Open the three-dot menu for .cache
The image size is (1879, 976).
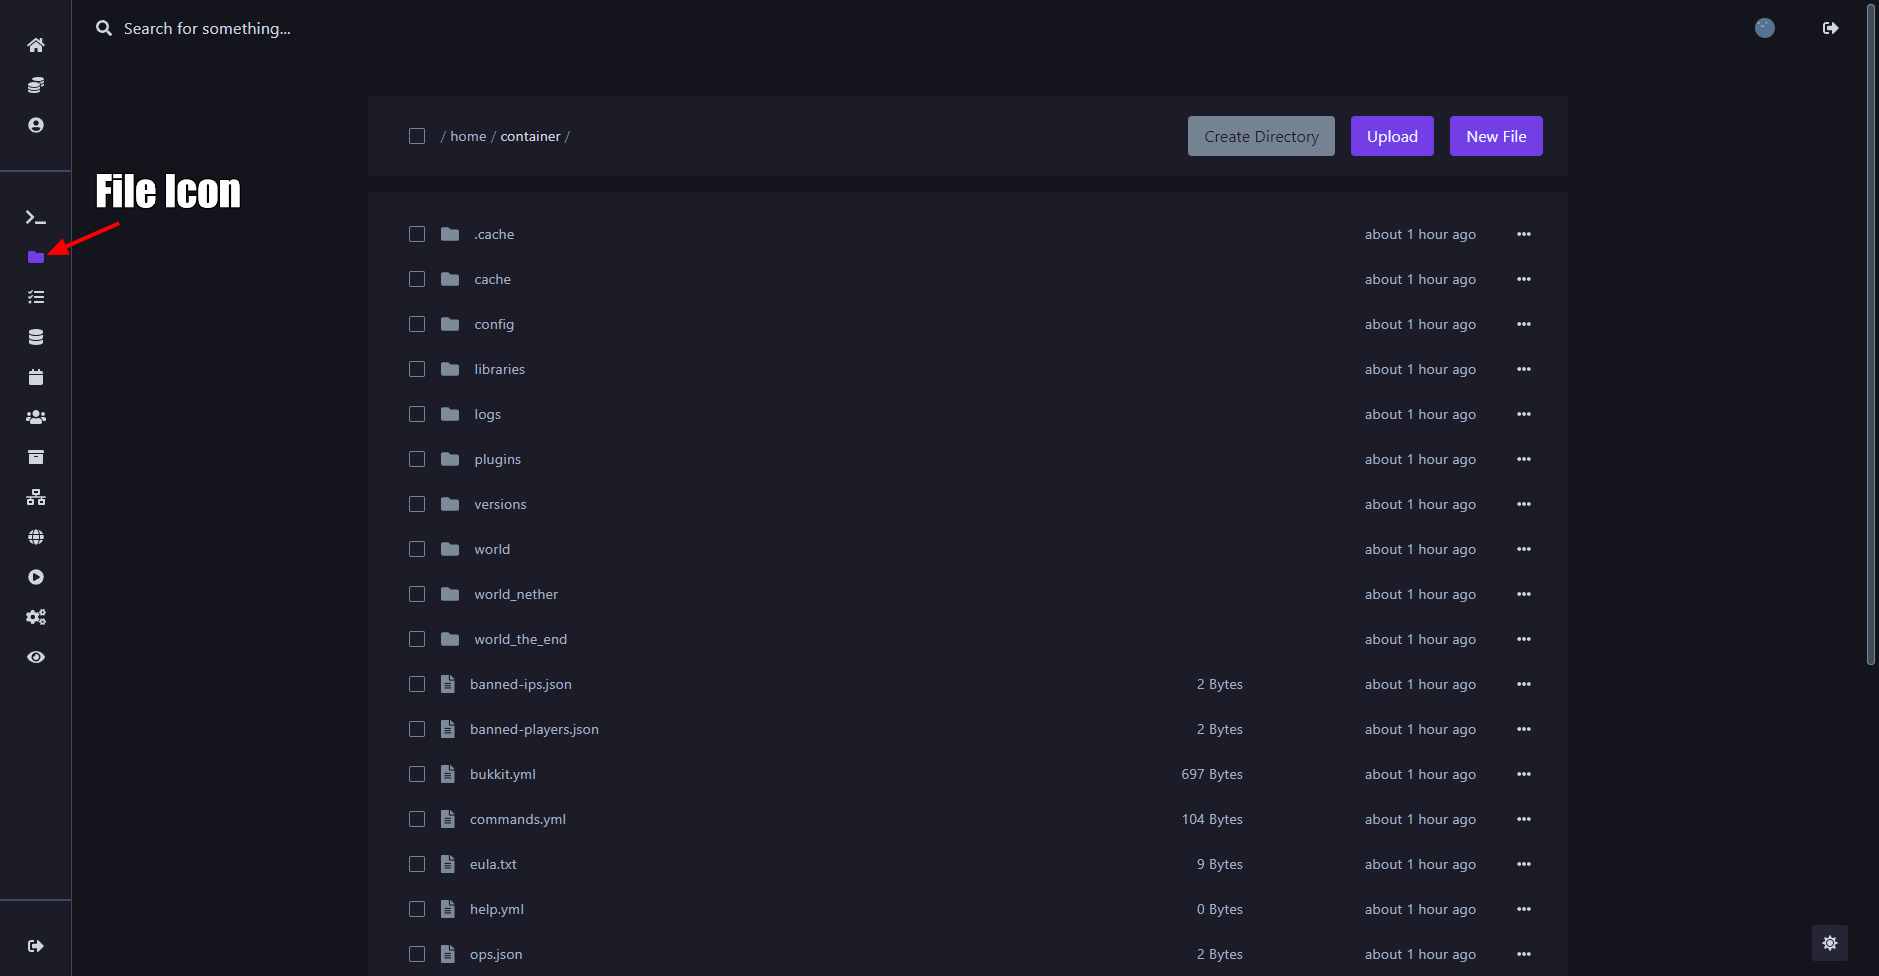[x=1524, y=234]
